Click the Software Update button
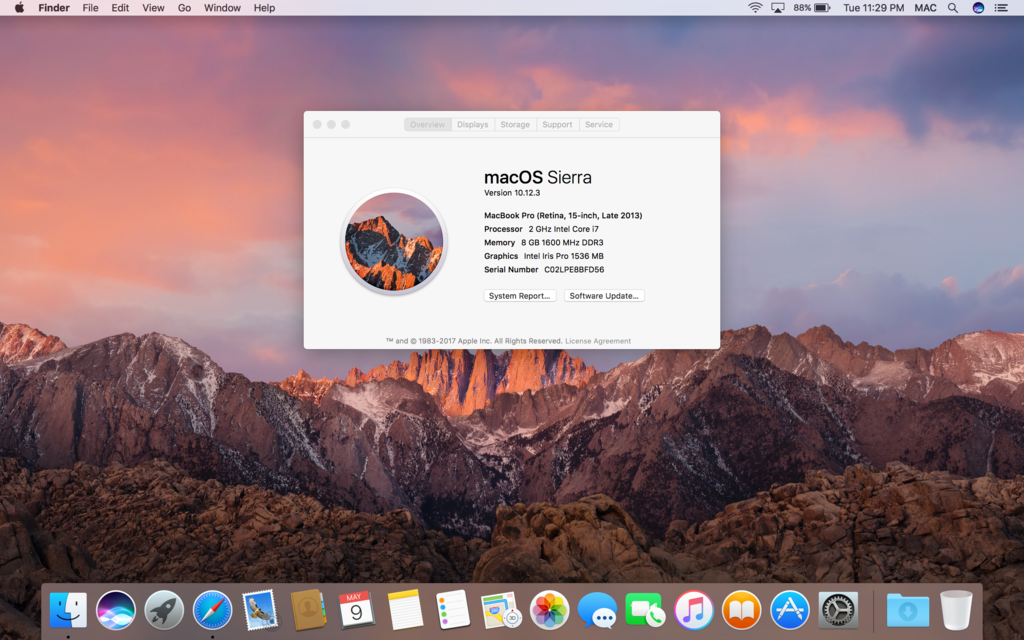The image size is (1024, 640). click(604, 296)
